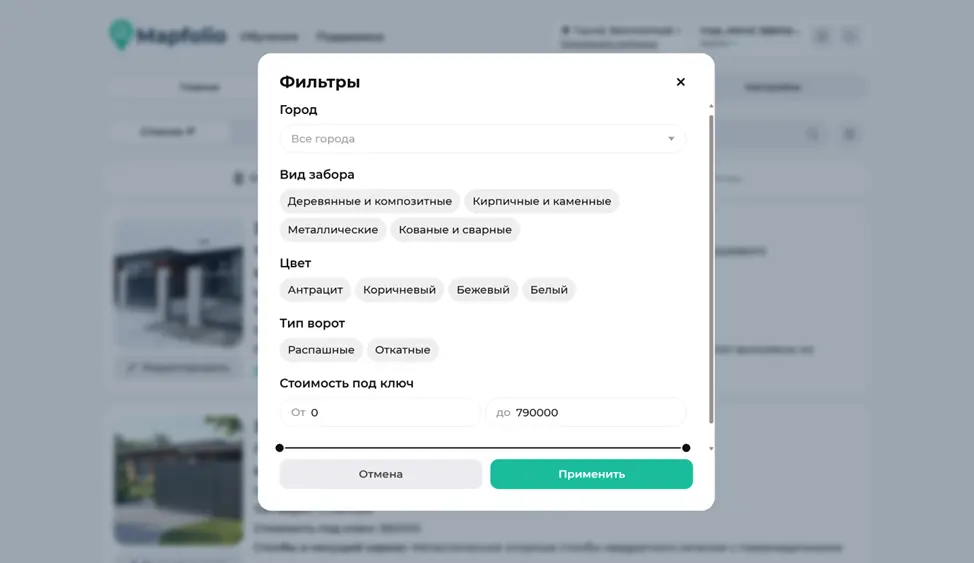The image size is (974, 563).
Task: Toggle Деревянные и композитные fence filter
Action: coord(370,201)
